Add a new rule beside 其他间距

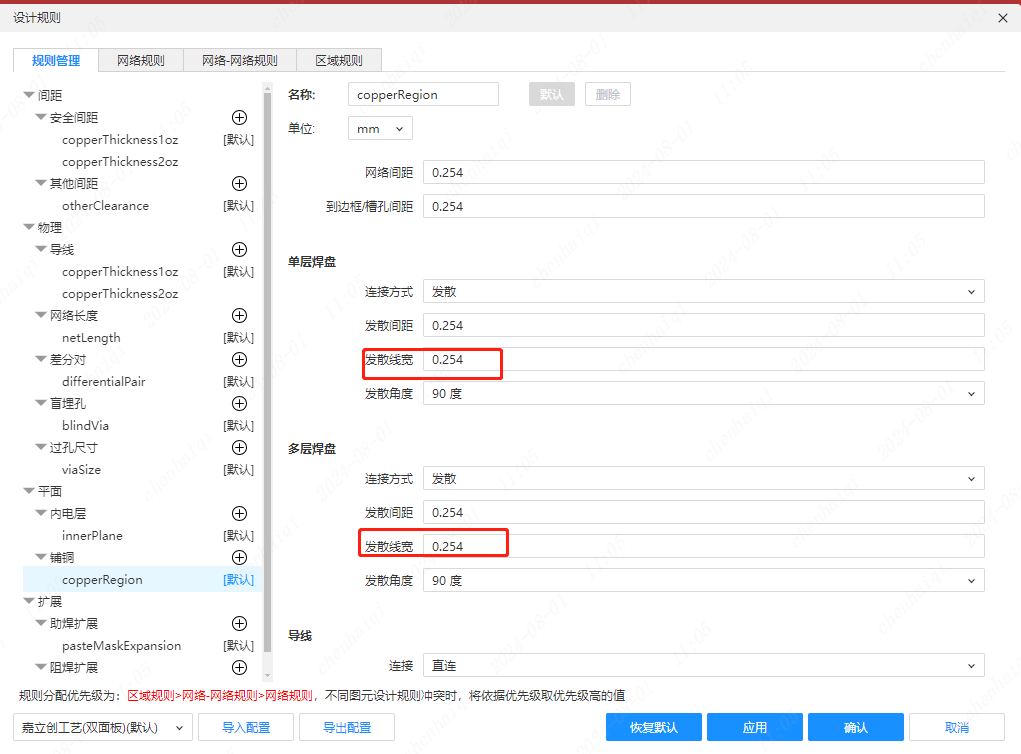pyautogui.click(x=239, y=184)
